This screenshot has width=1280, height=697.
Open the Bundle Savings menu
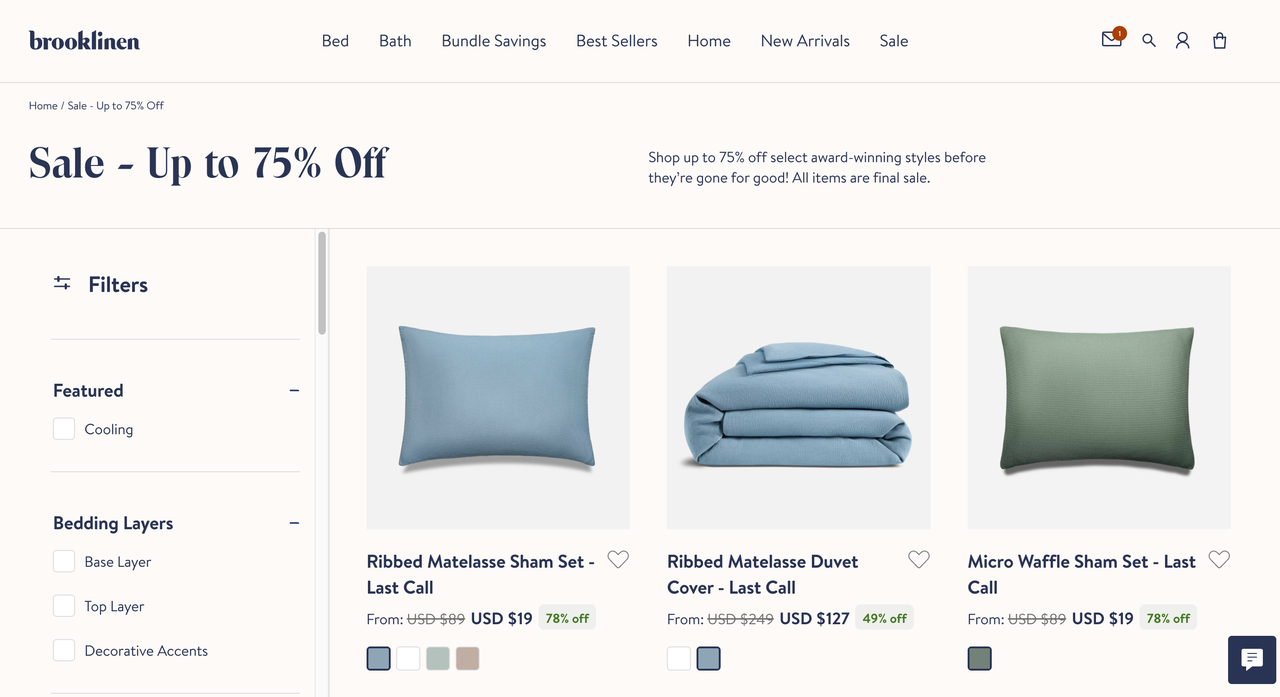(x=493, y=41)
